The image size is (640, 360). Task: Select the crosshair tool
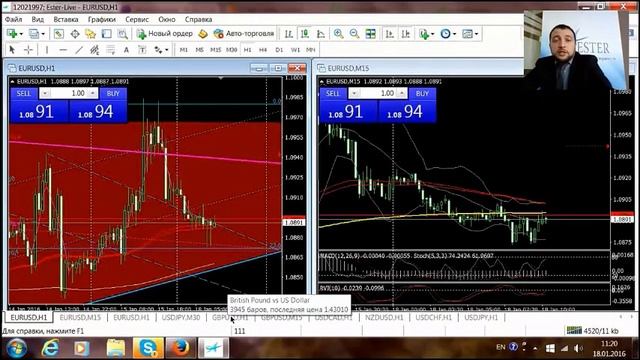28,50
